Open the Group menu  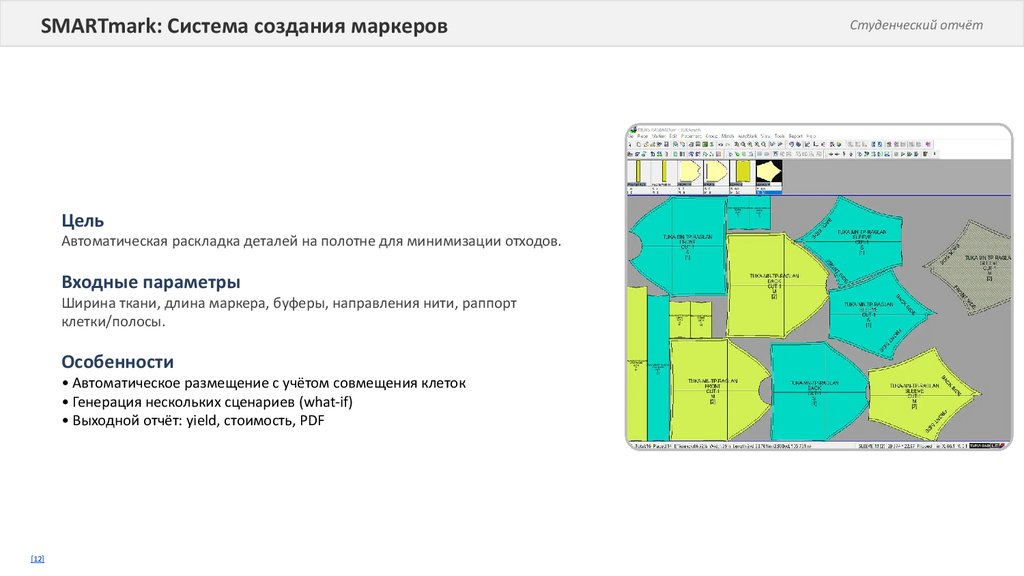712,136
